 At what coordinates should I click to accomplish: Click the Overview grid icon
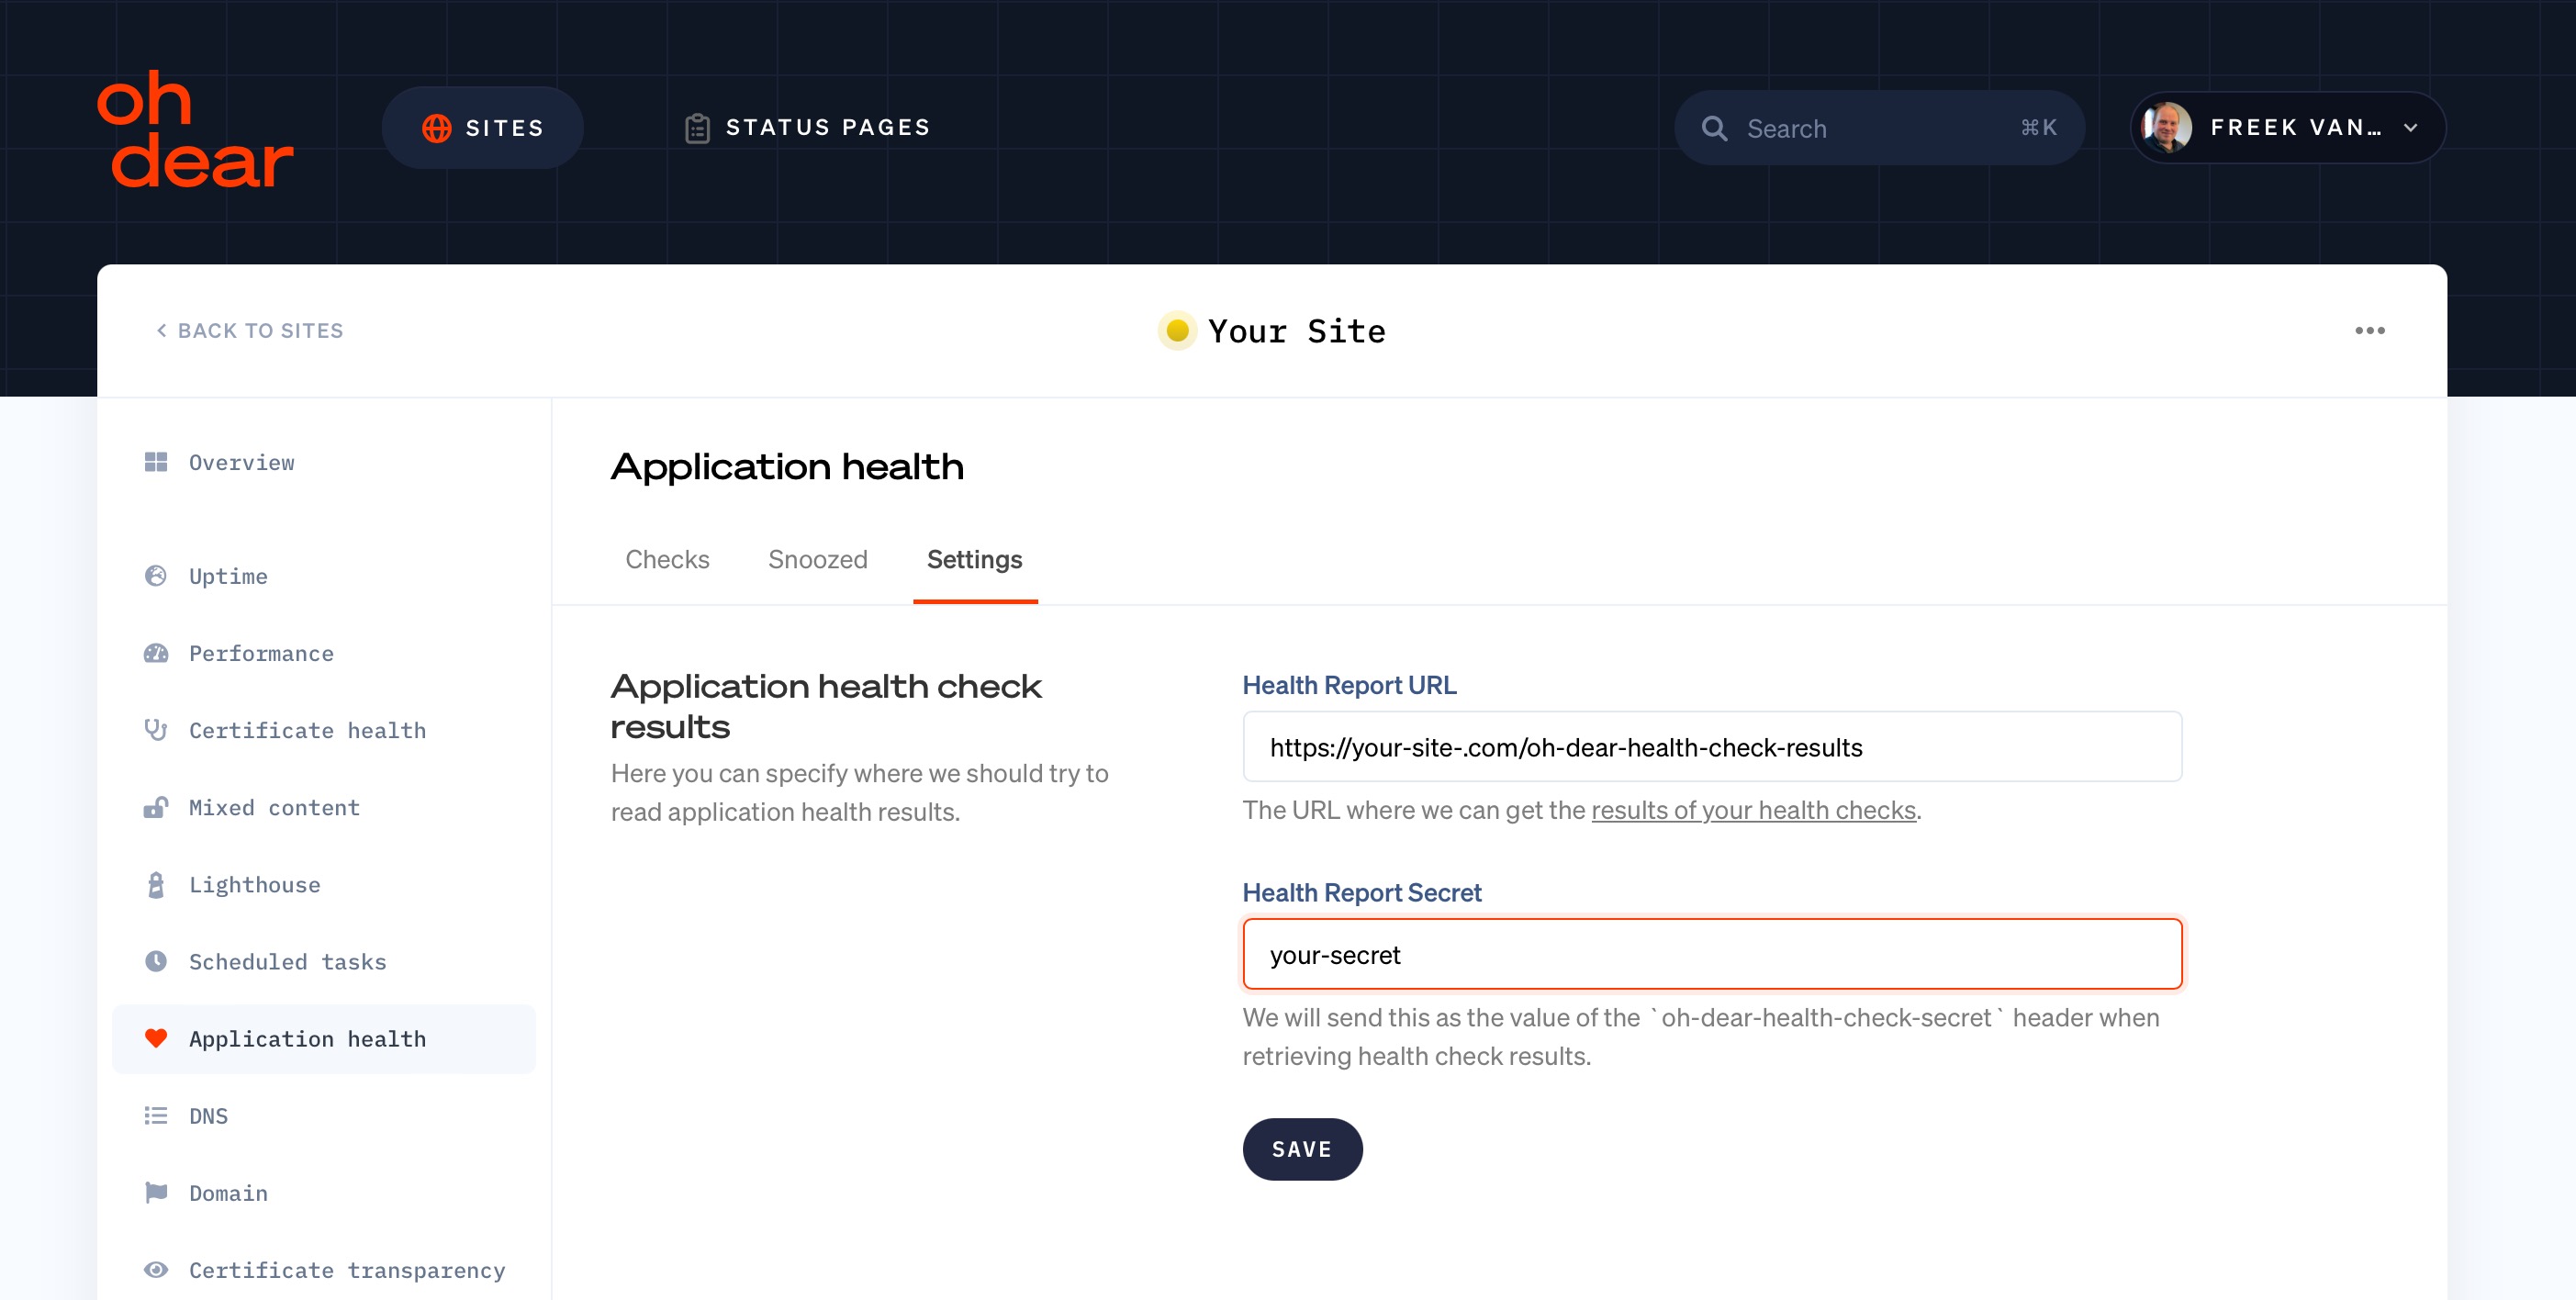156,462
